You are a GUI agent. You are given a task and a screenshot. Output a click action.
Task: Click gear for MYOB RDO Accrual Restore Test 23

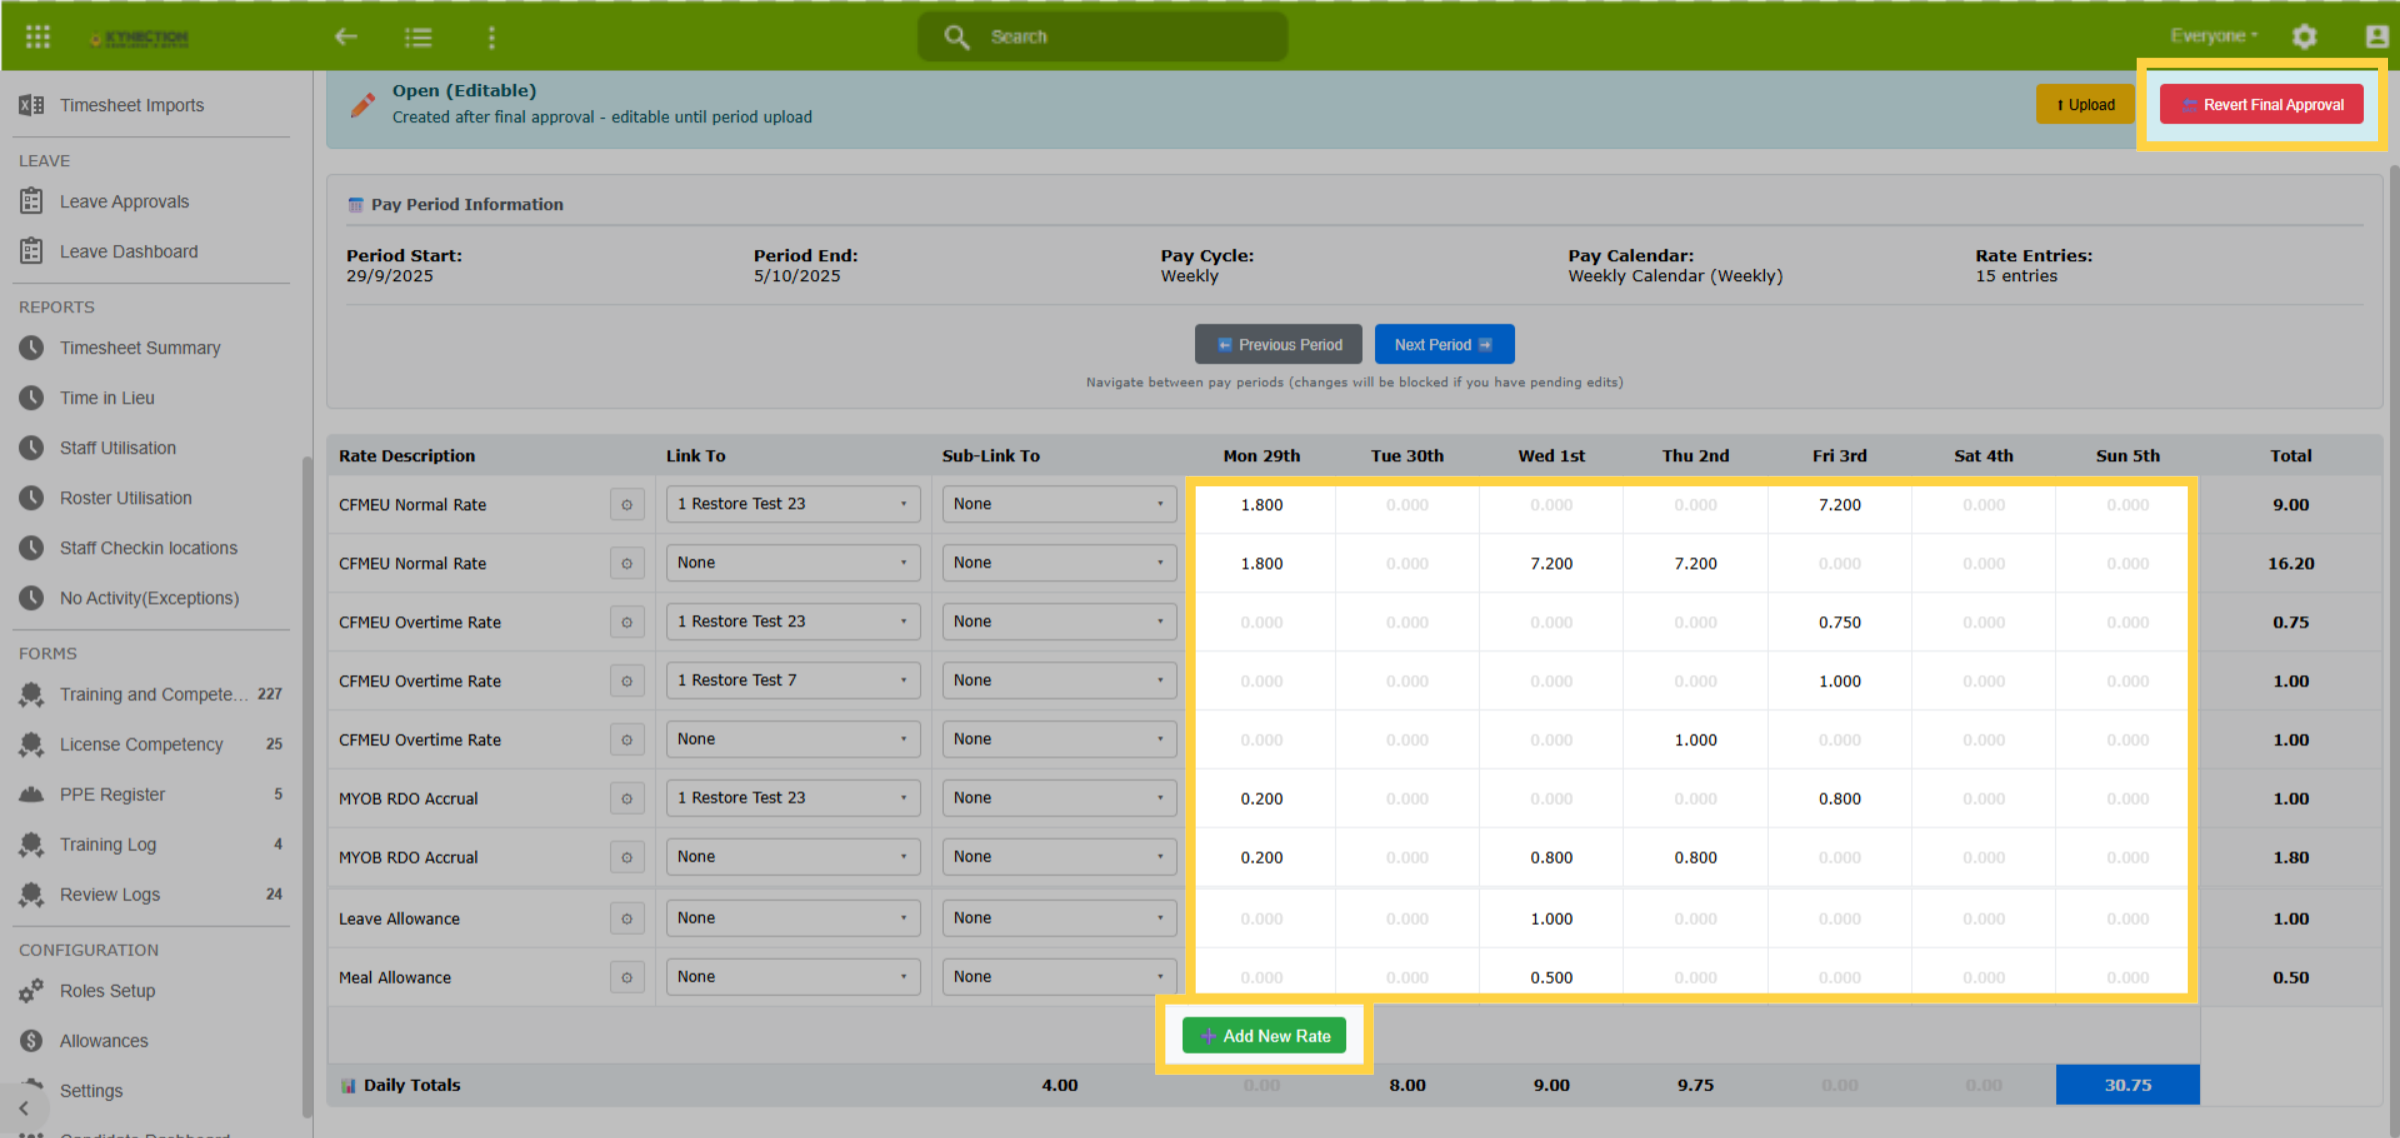[627, 798]
